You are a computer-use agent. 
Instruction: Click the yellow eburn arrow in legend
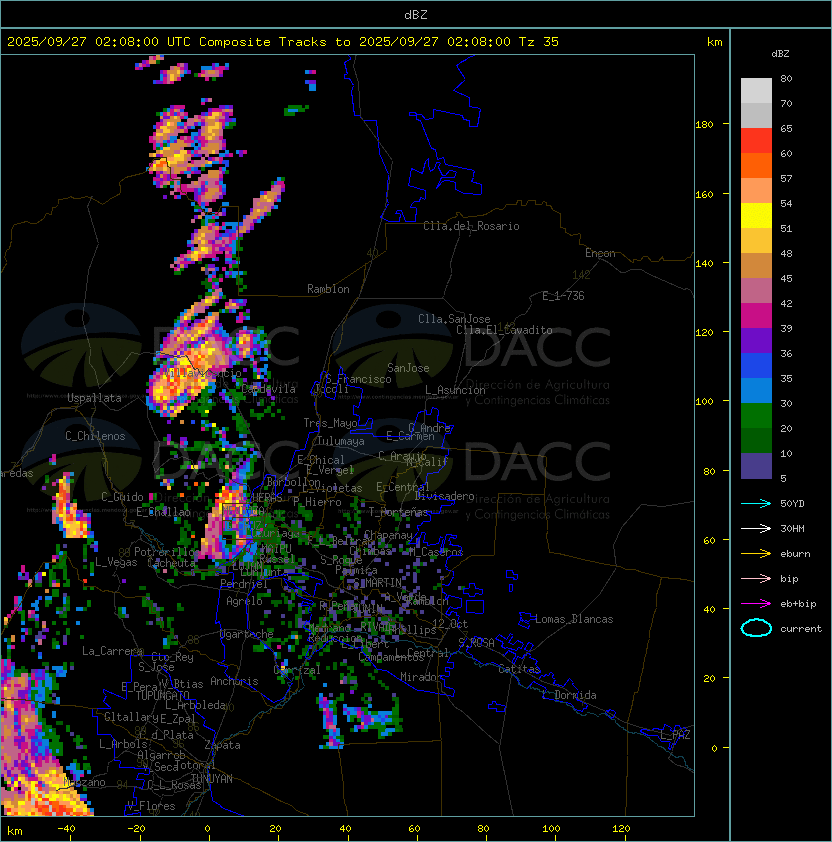tap(756, 554)
